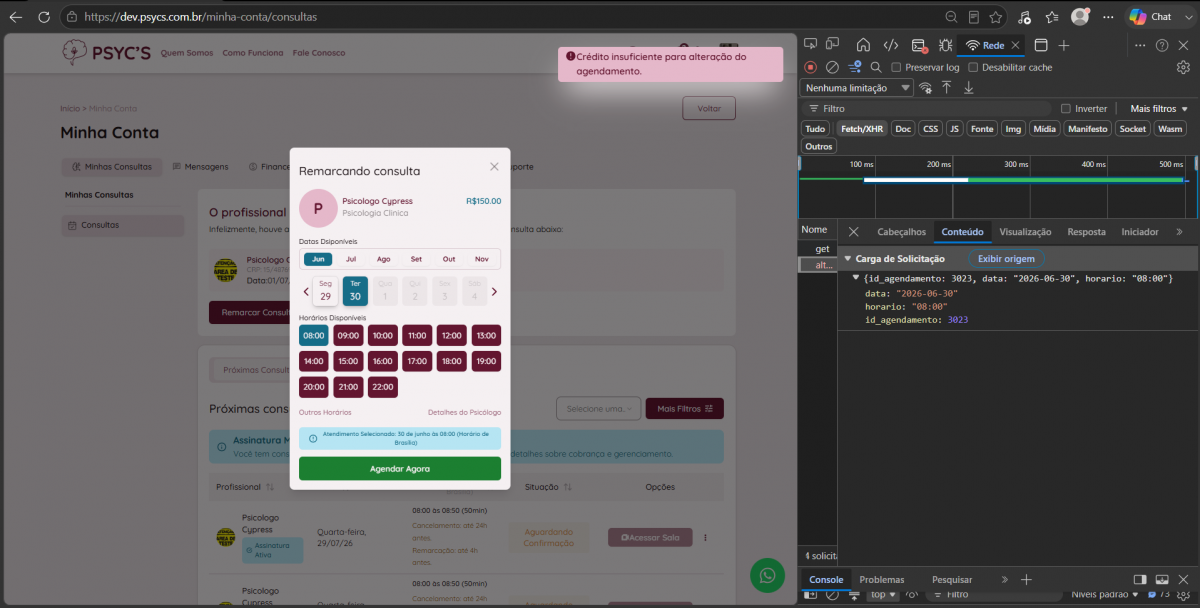
Task: Enable Desabilitar cache checkbox
Action: point(973,67)
